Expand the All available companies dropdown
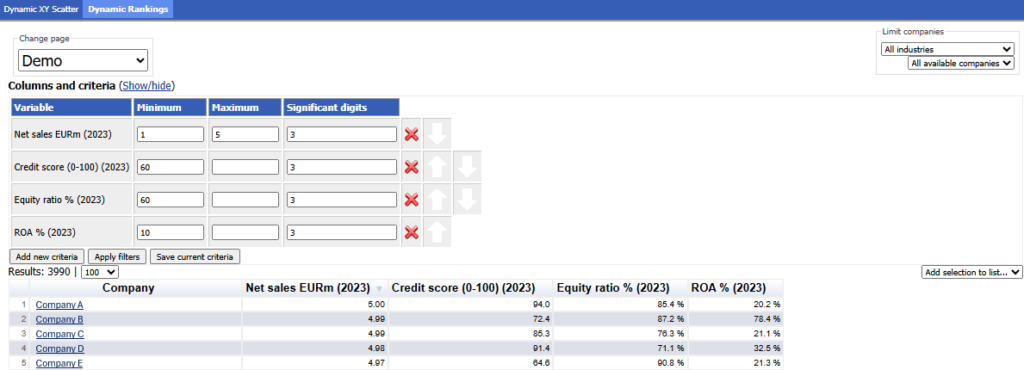The image size is (1024, 370). [x=961, y=63]
